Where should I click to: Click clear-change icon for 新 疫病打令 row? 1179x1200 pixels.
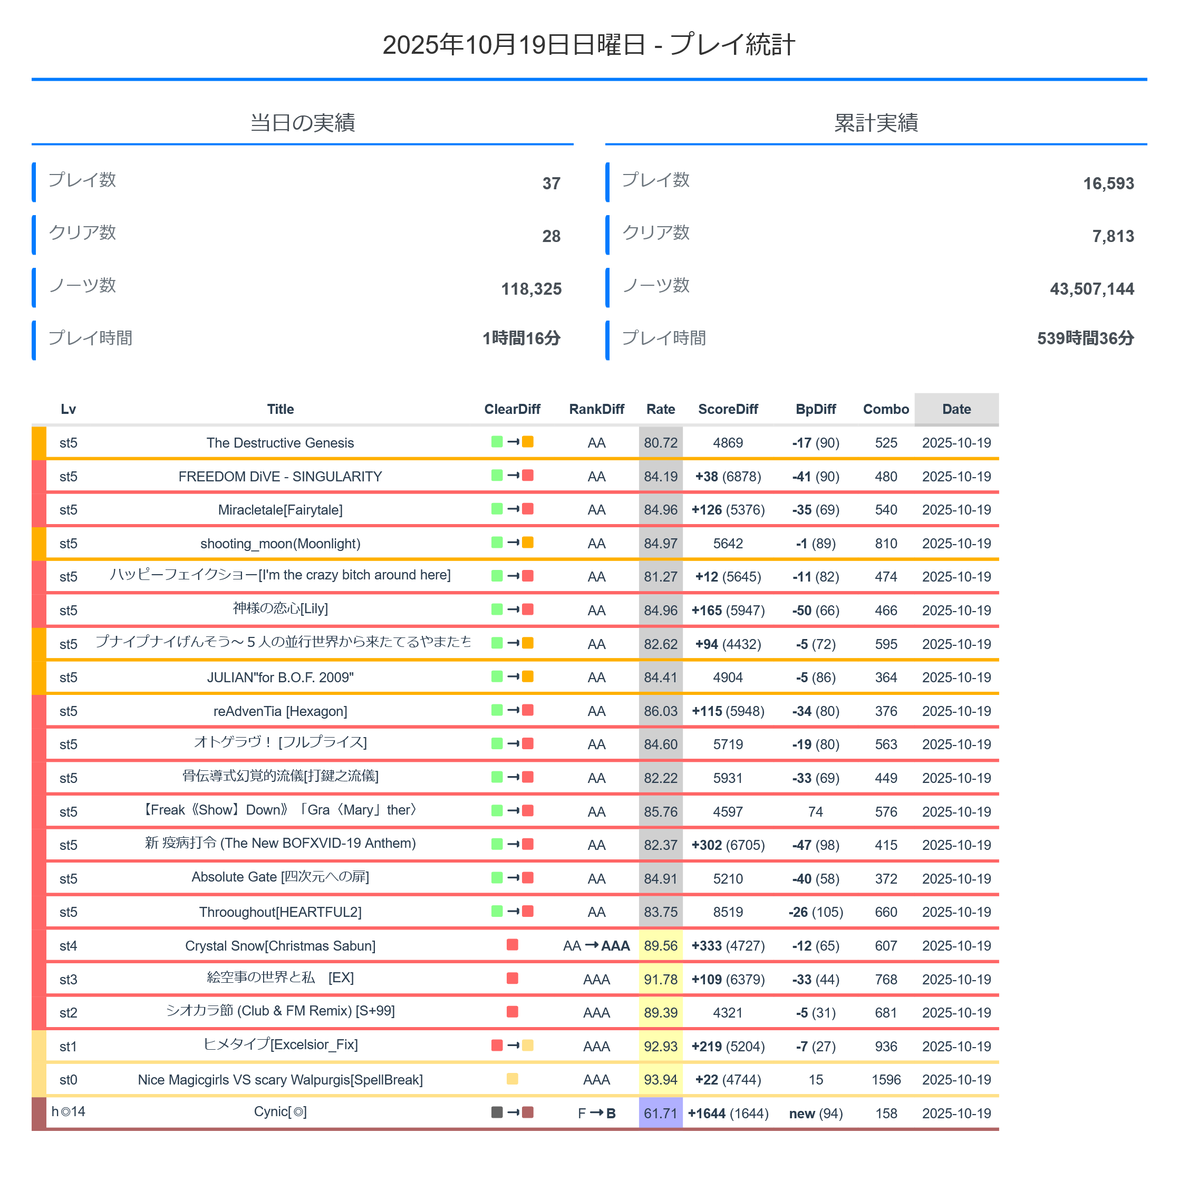513,845
